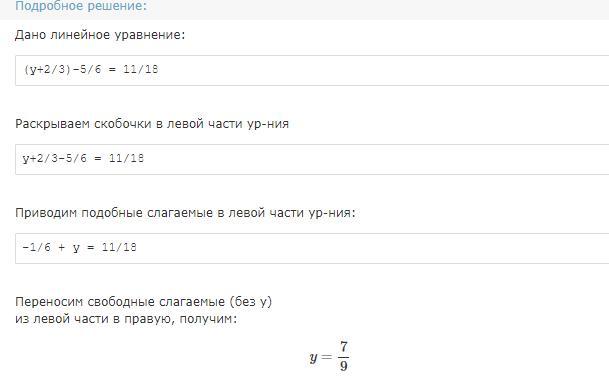Click the 'Дано линейное уравнение:' label
Image resolution: width=609 pixels, height=389 pixels.
[x=100, y=35]
